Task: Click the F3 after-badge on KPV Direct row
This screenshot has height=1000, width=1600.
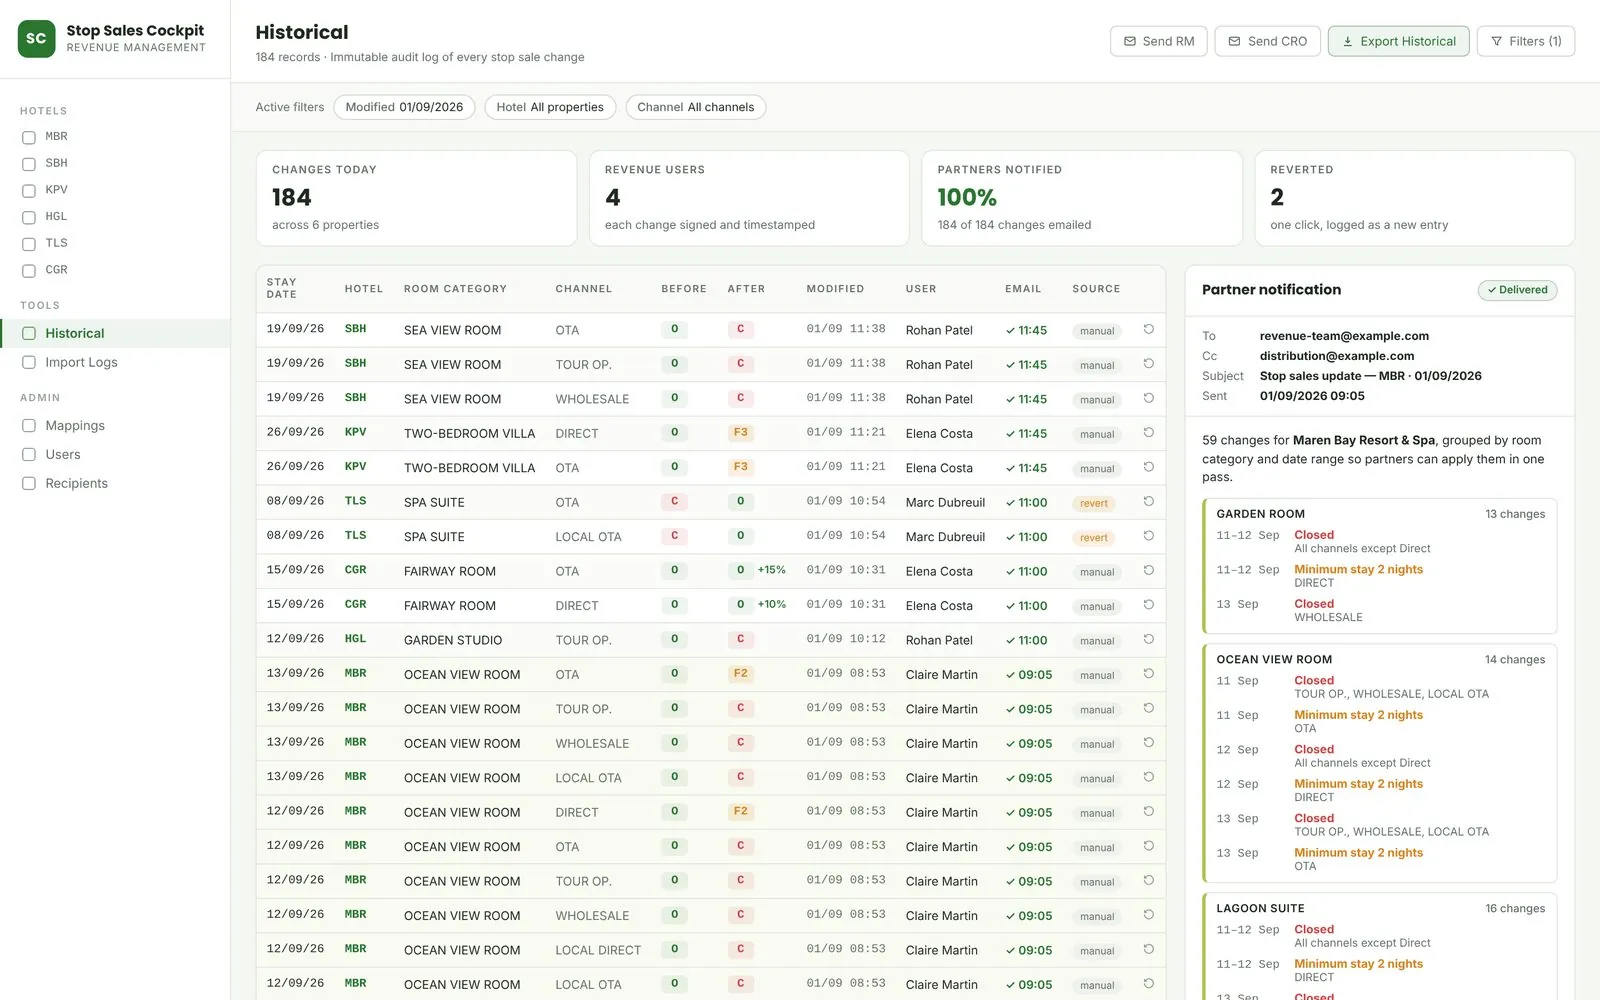Action: point(740,433)
